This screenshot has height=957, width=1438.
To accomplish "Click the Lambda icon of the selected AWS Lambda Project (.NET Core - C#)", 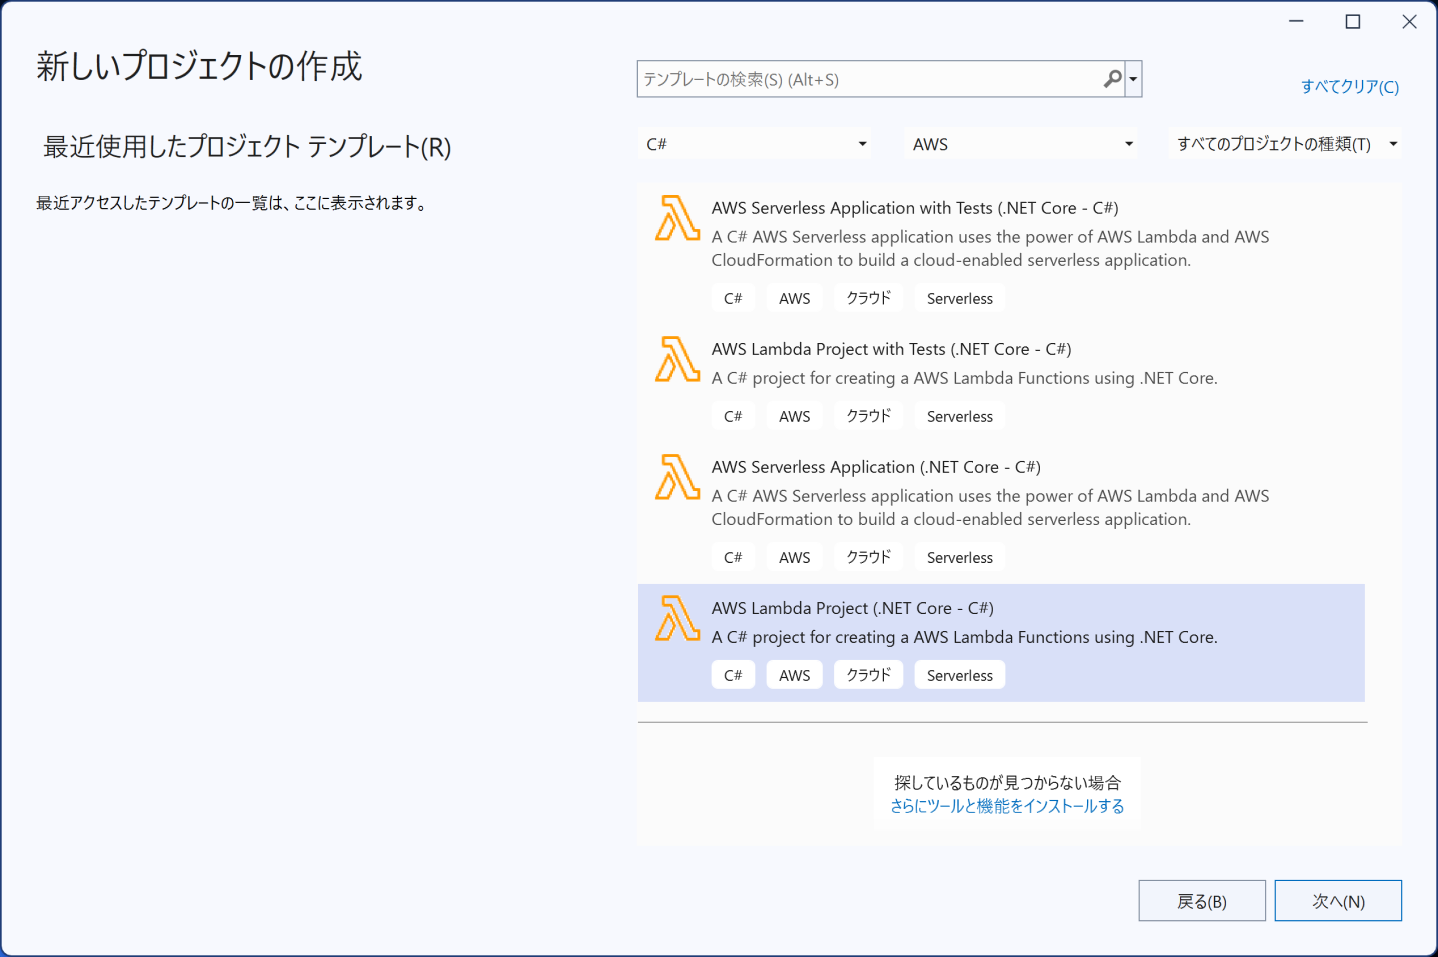I will coord(677,618).
